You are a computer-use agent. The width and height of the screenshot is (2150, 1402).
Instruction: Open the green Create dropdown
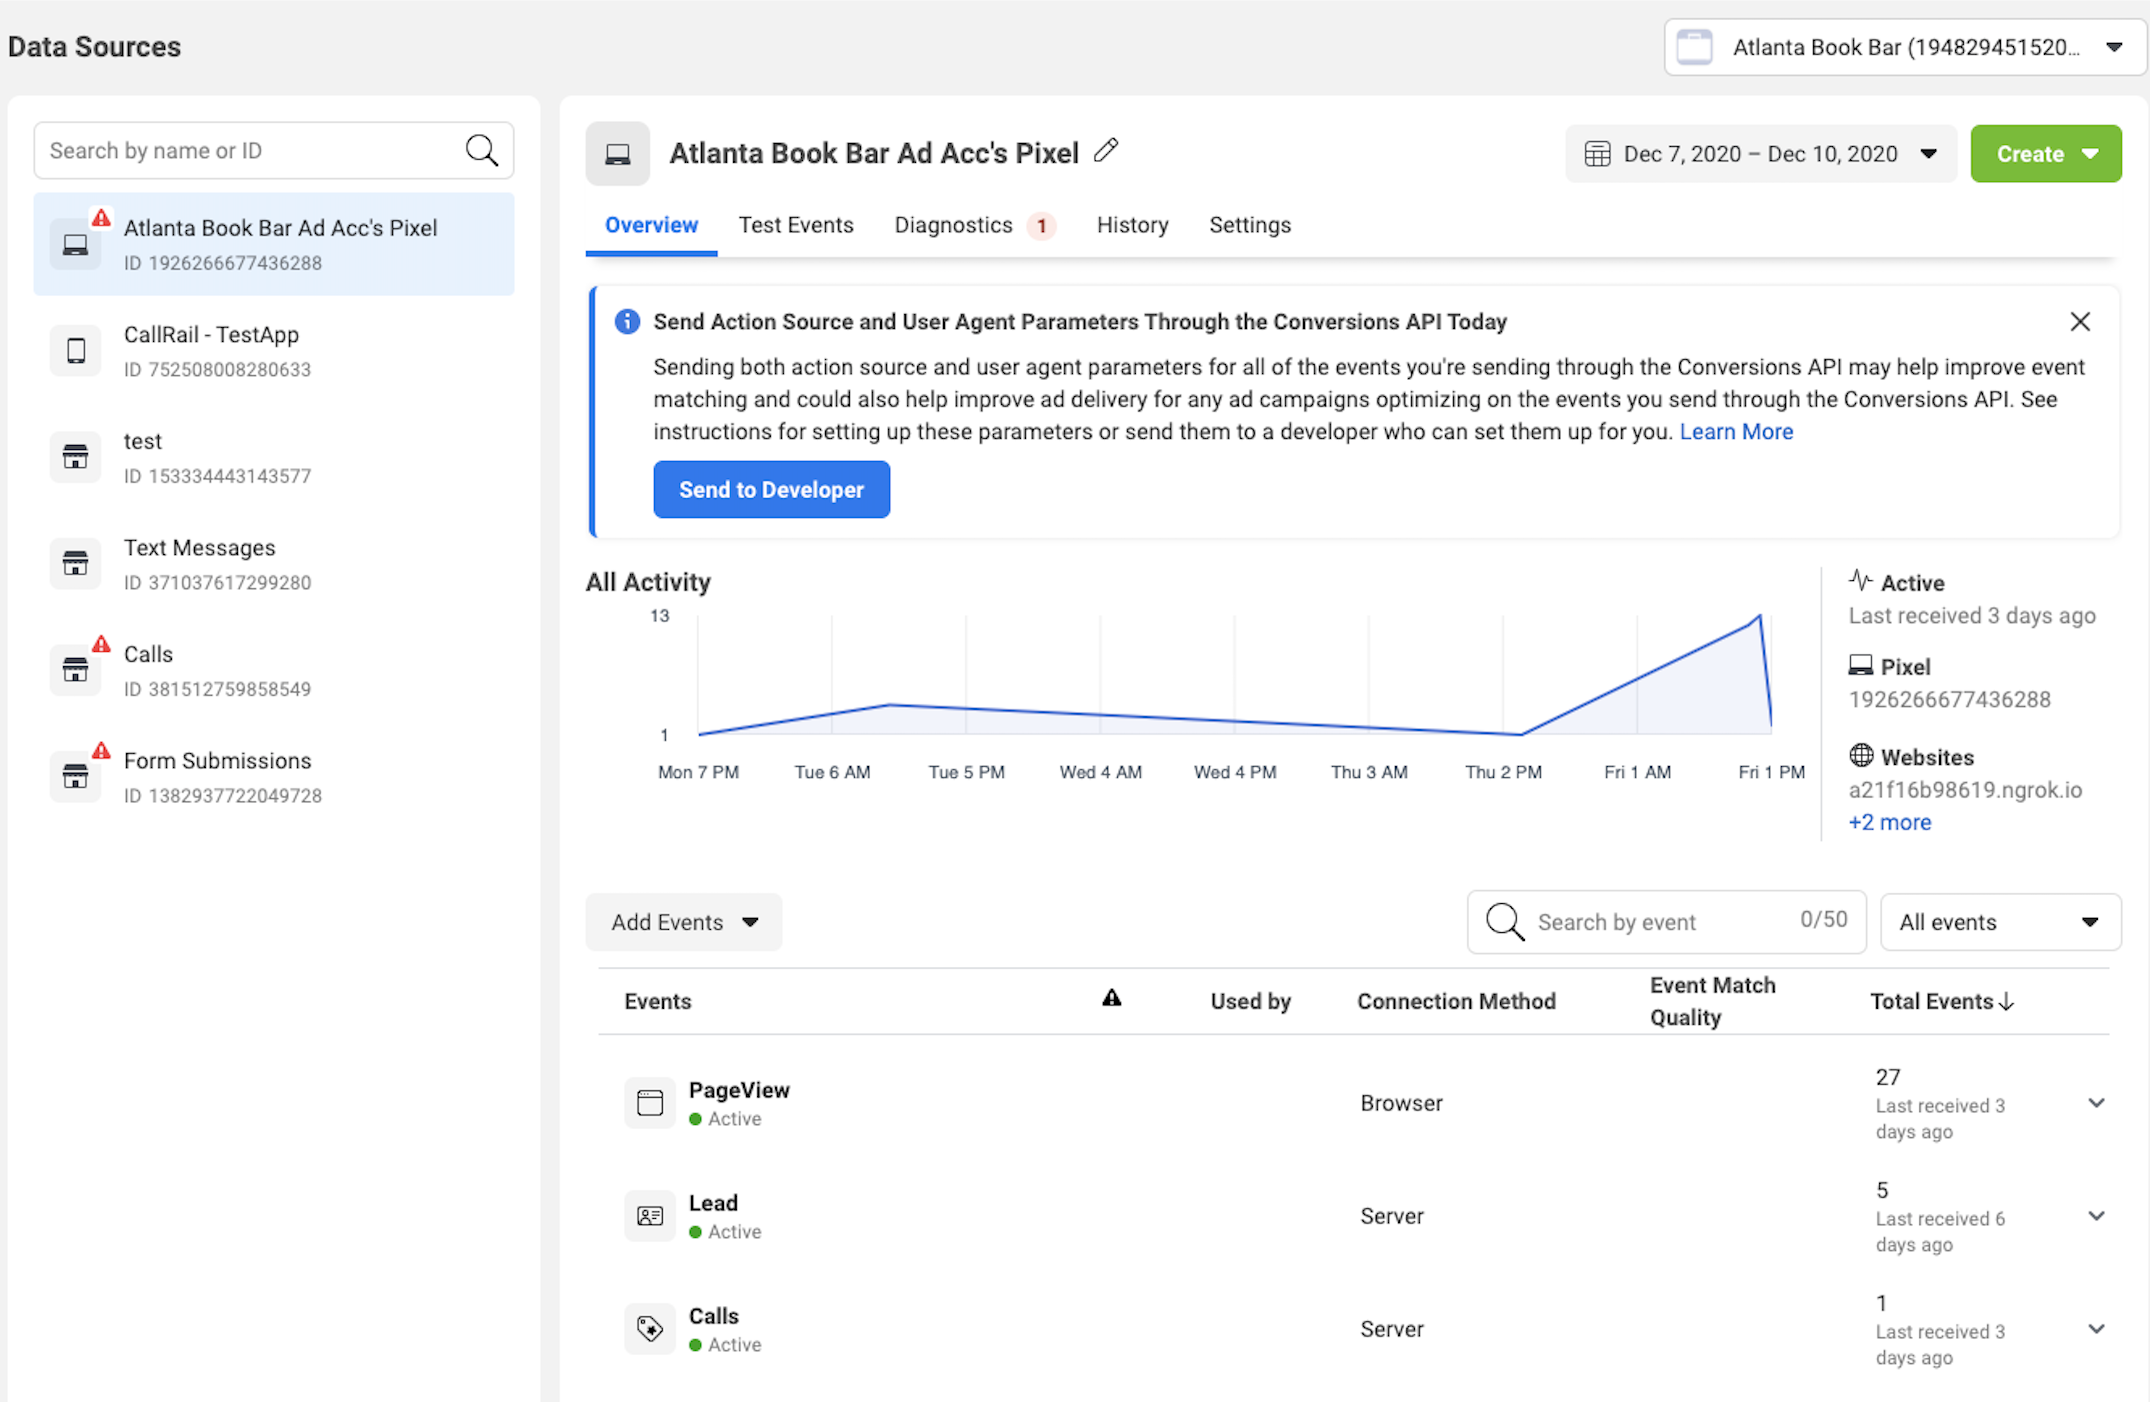(x=2046, y=154)
